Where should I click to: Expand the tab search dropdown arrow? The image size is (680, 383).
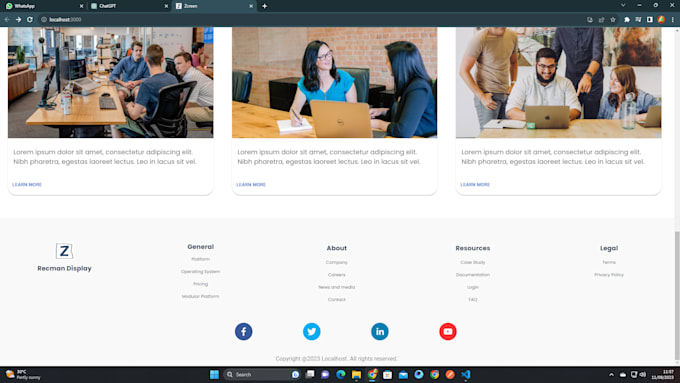(623, 5)
